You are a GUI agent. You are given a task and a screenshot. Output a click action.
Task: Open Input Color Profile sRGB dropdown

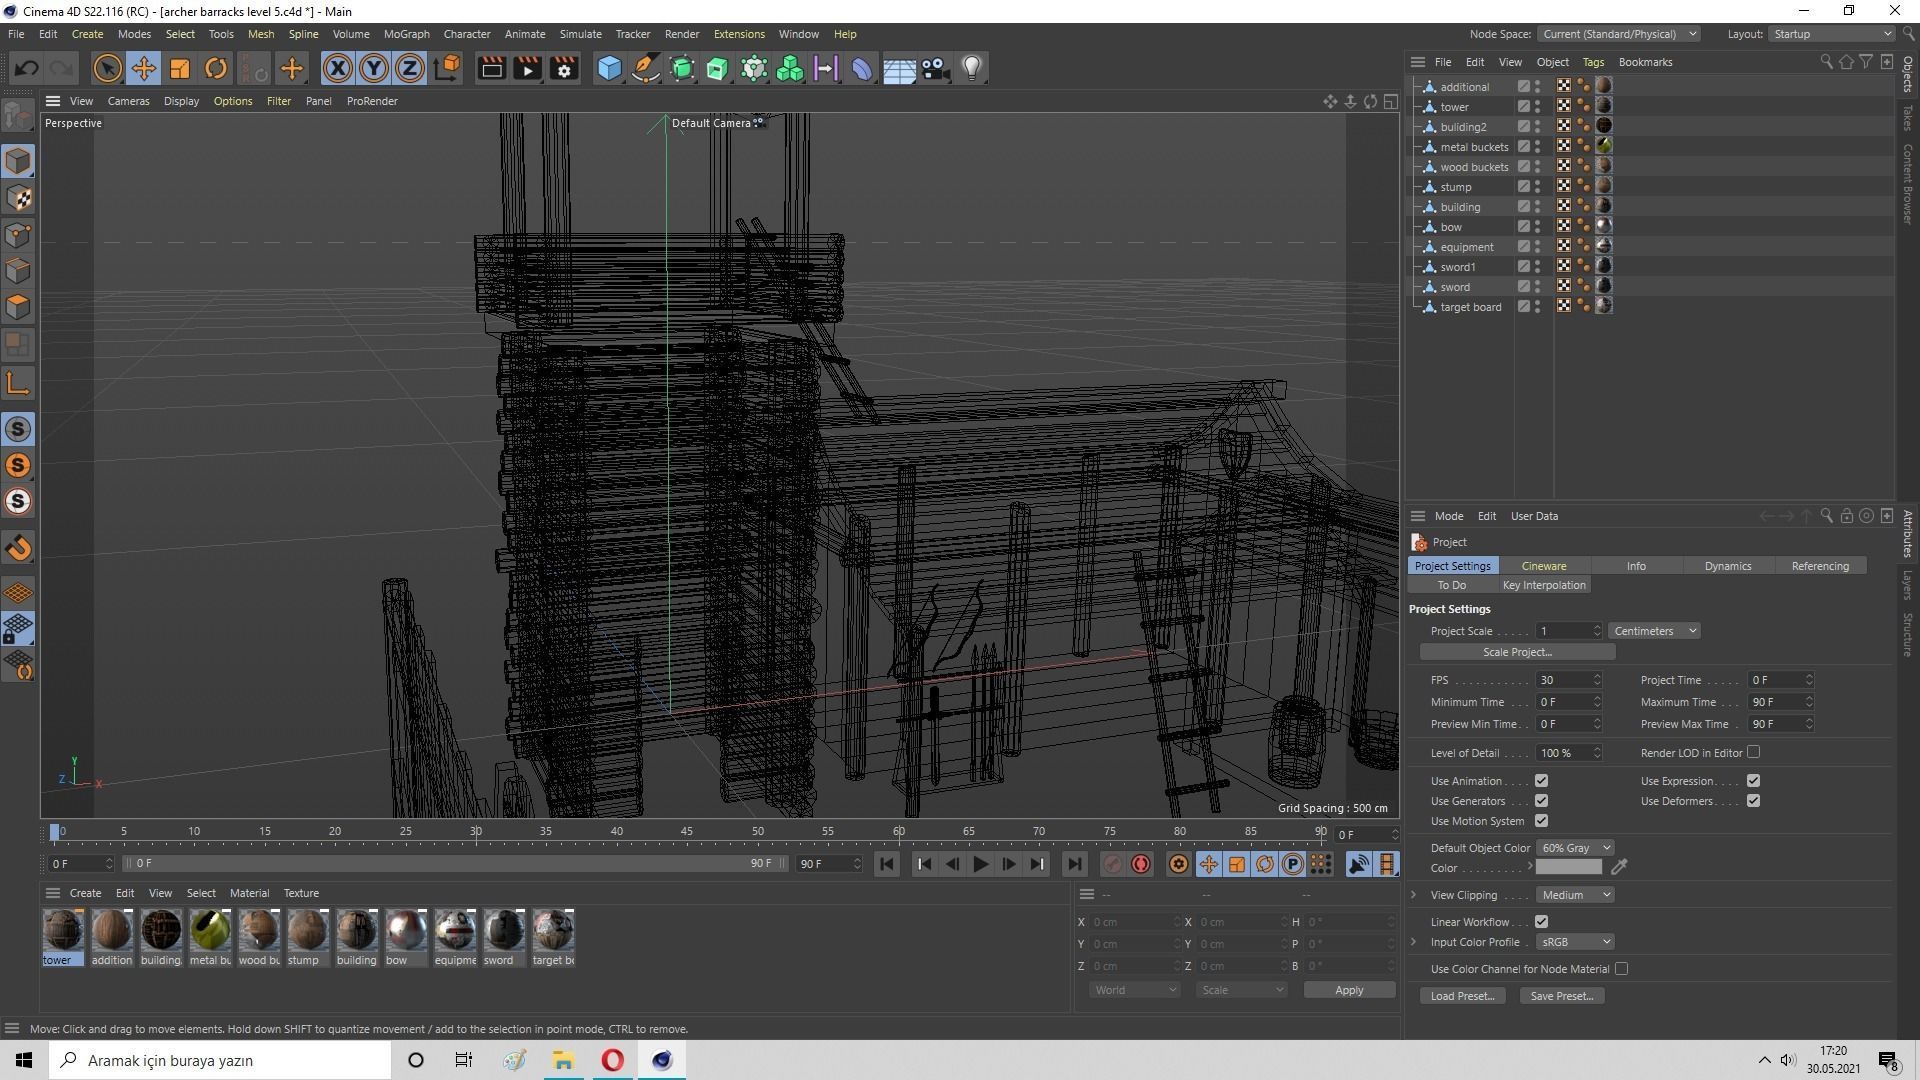1575,942
